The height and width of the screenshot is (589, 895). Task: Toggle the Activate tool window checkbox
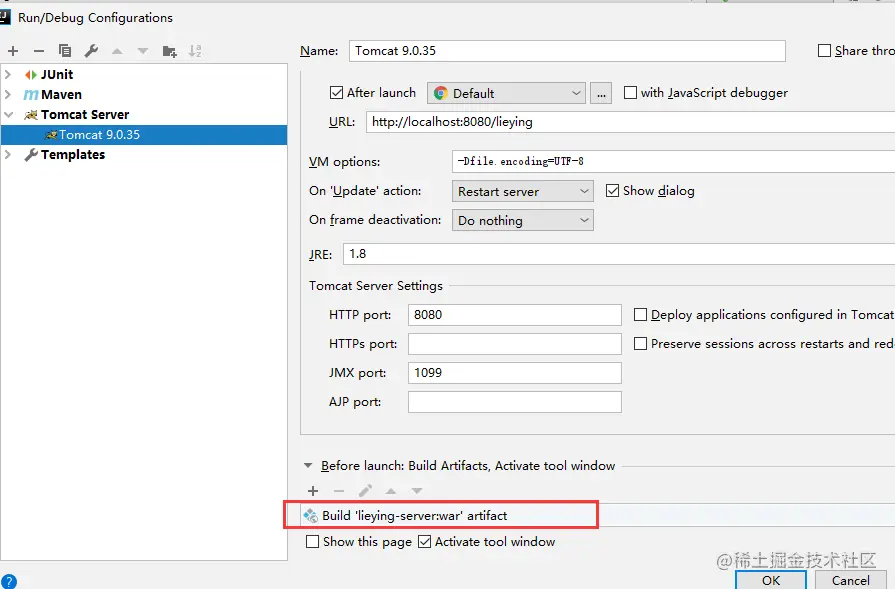[424, 542]
